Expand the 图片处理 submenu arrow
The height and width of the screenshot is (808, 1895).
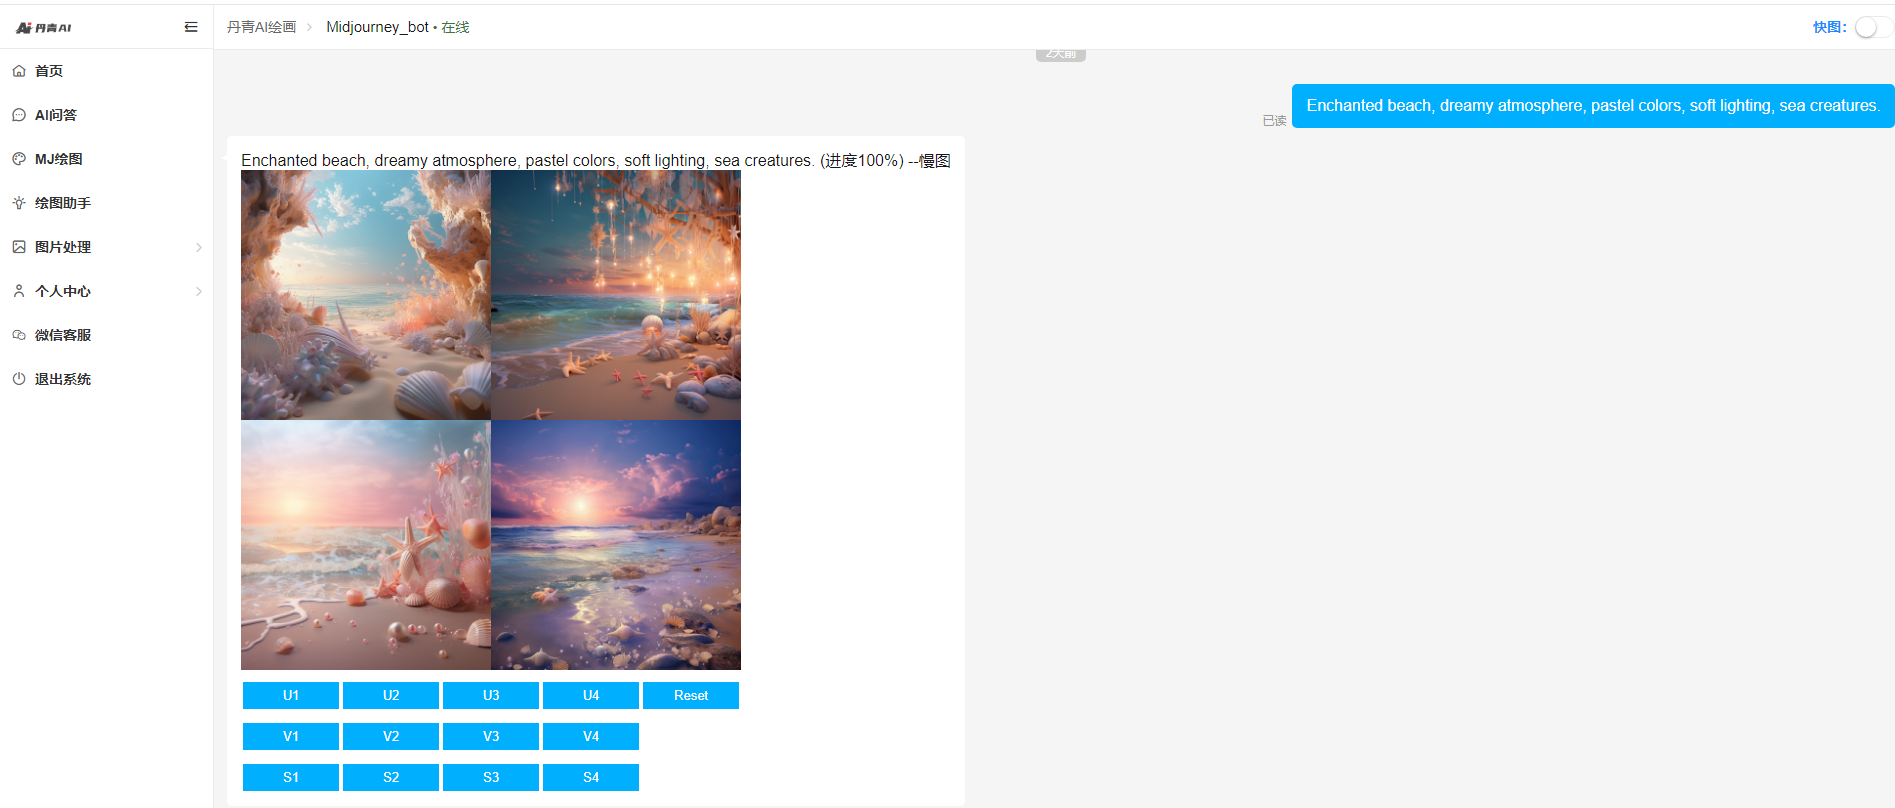(199, 247)
